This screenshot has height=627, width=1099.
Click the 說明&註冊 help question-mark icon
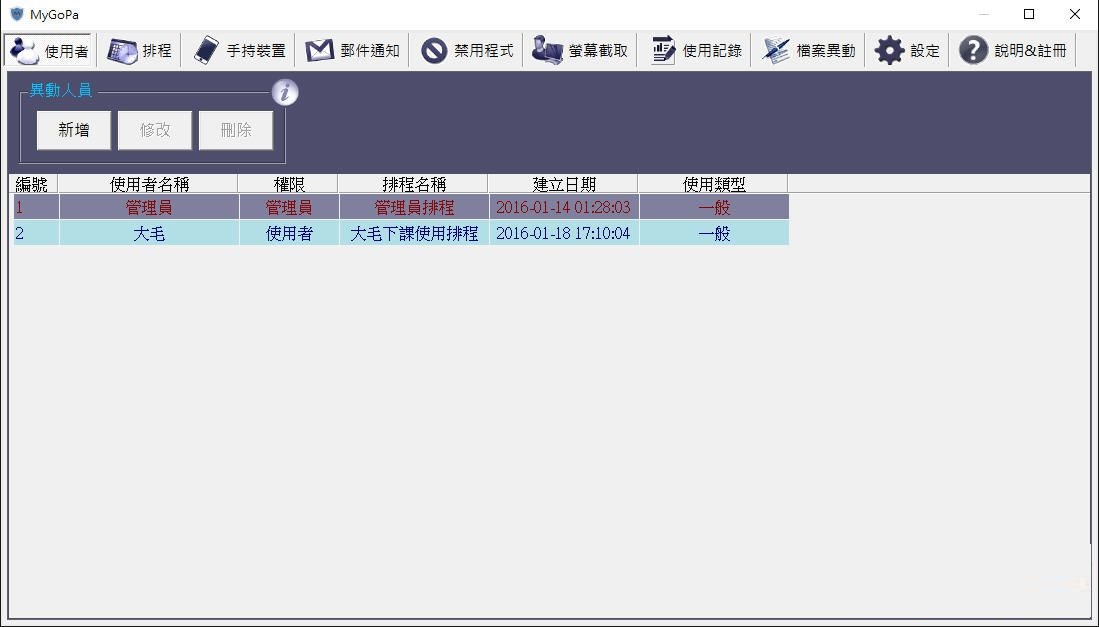[974, 50]
